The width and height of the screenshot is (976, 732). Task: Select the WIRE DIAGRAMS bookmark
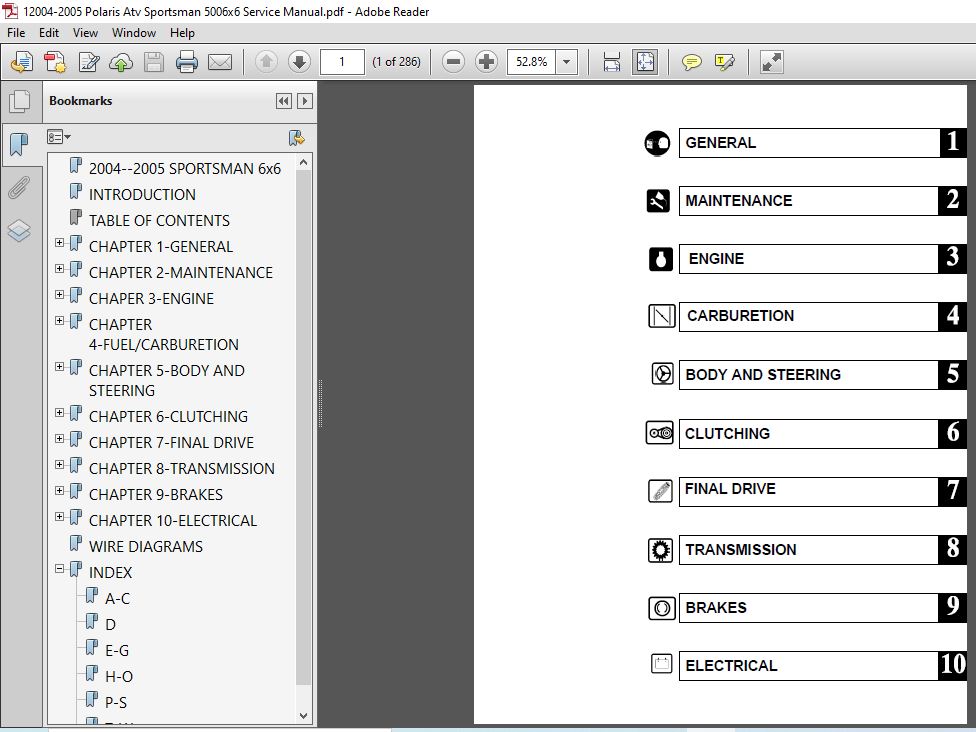coord(146,547)
